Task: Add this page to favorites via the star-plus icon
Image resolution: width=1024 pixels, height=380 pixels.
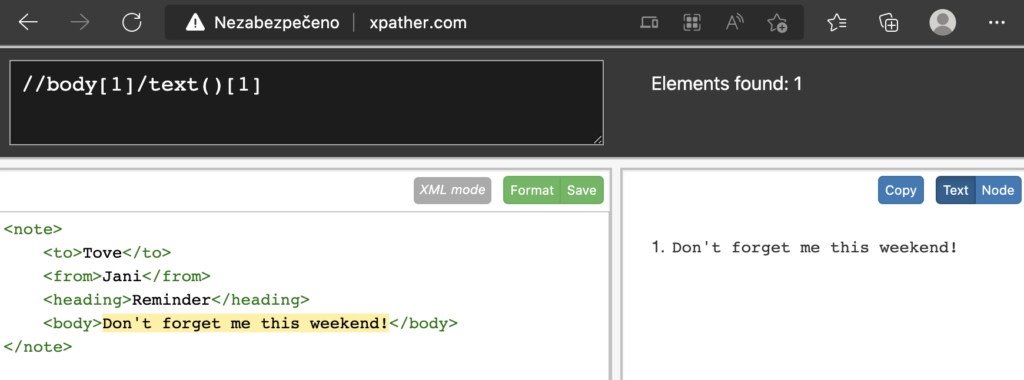Action: [777, 24]
